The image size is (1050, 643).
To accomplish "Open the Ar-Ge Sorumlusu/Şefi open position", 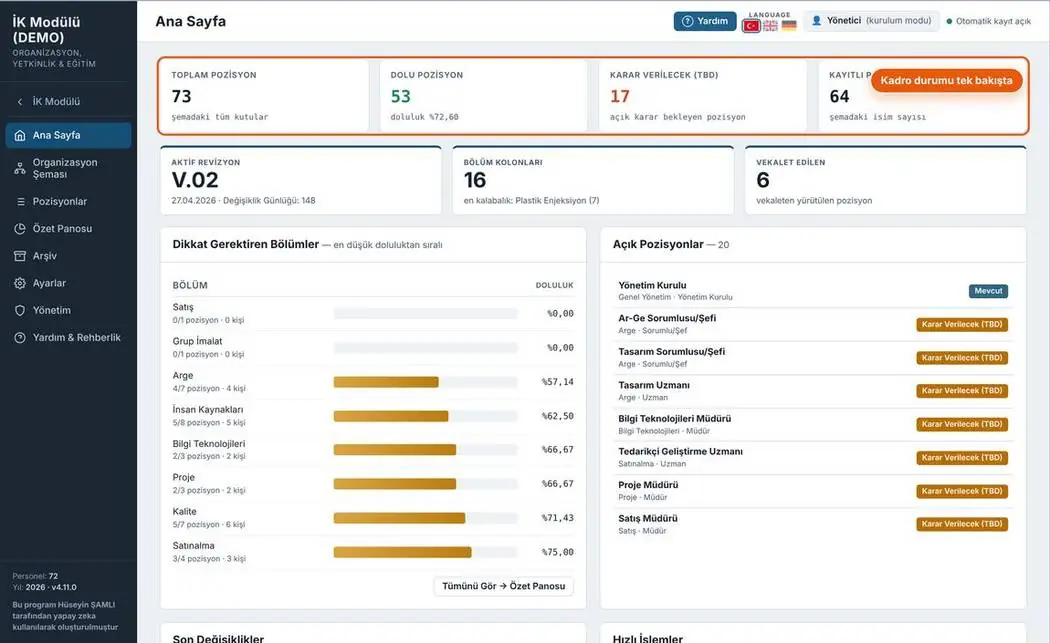I will click(x=813, y=324).
